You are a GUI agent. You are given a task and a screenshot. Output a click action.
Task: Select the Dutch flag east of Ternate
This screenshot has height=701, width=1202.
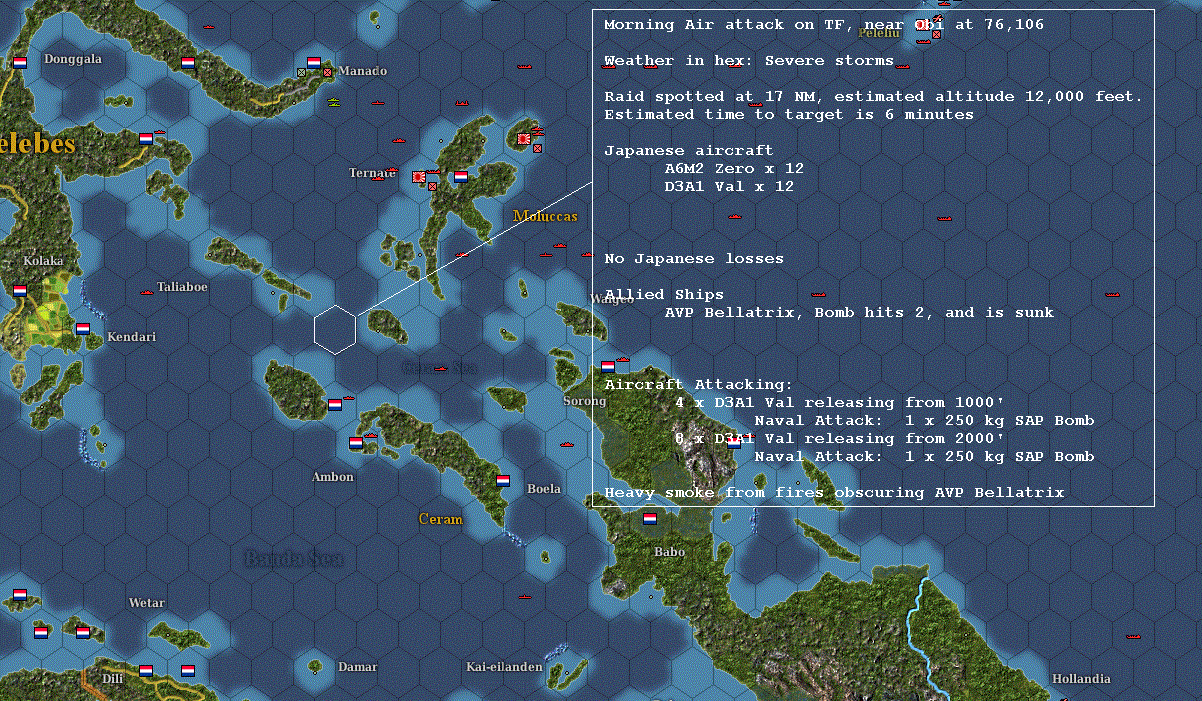[461, 176]
